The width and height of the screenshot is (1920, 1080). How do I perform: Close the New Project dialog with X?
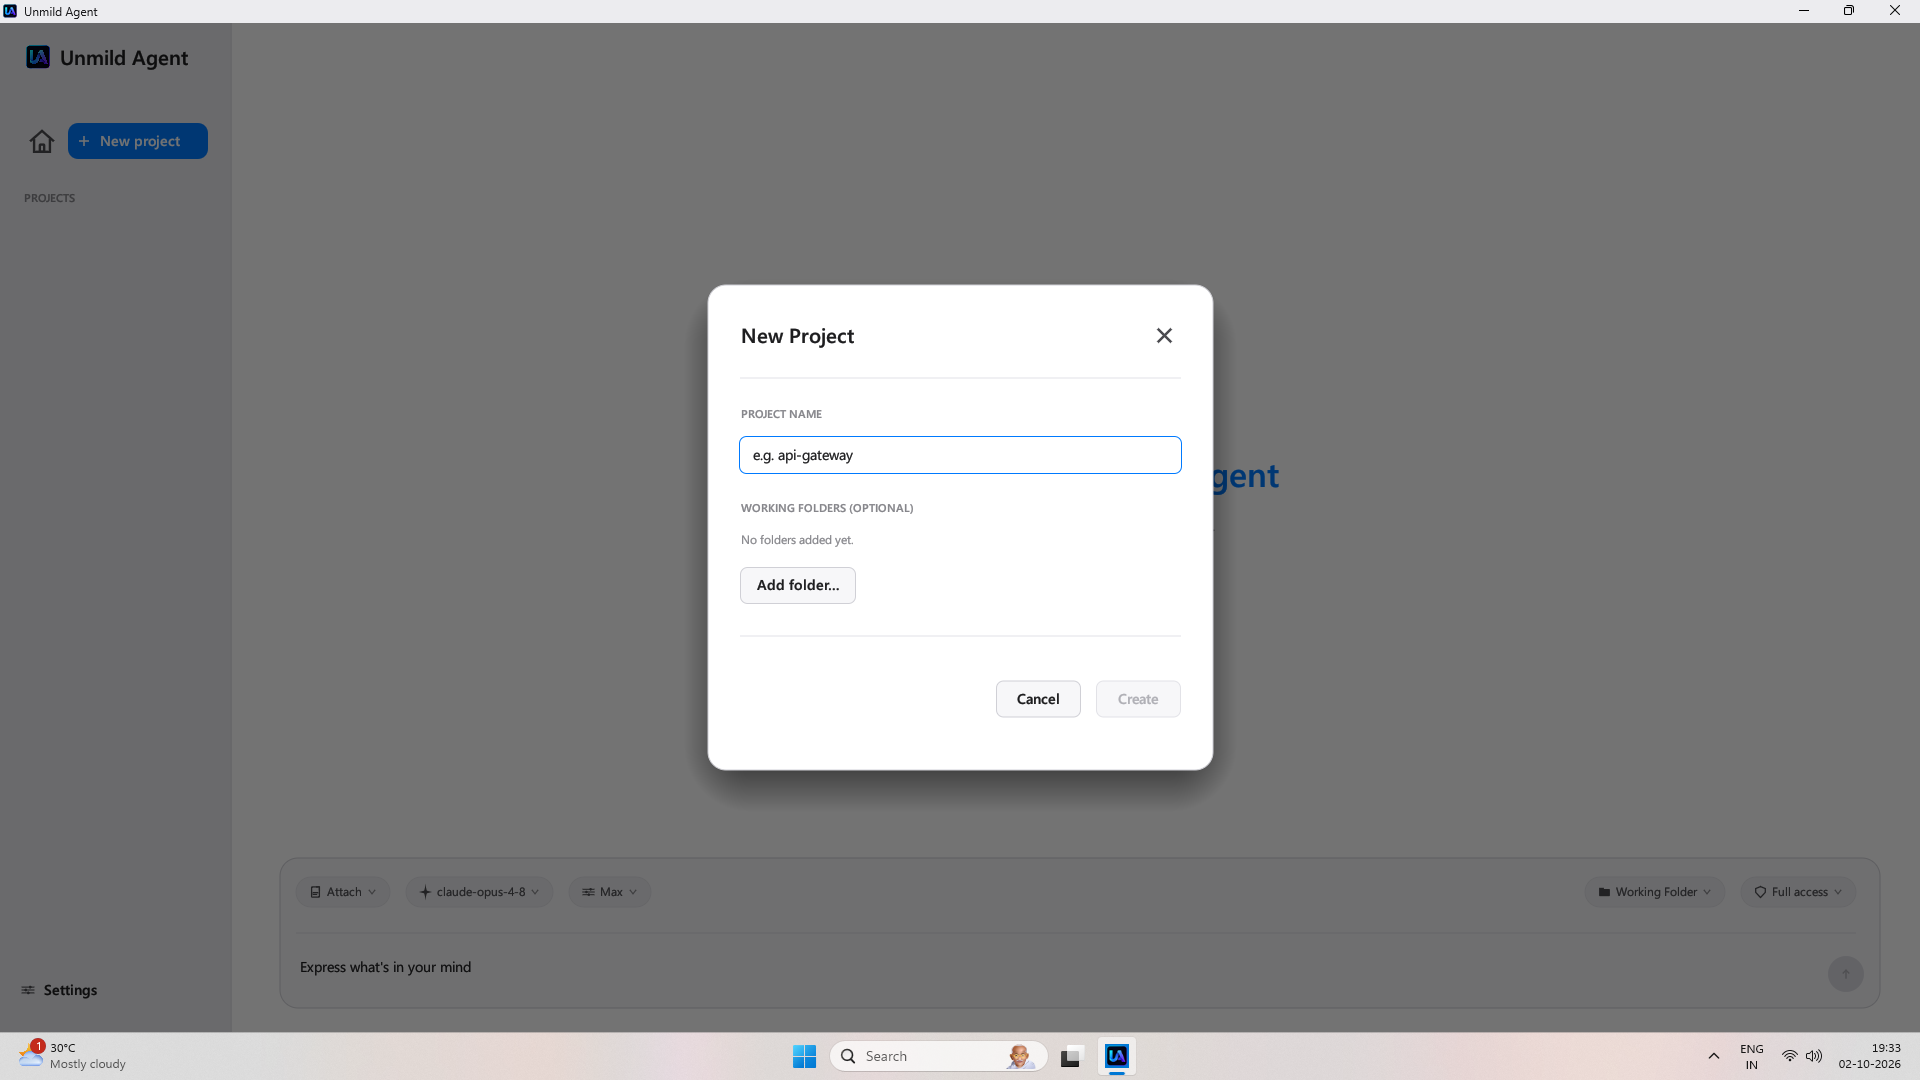pyautogui.click(x=1164, y=336)
